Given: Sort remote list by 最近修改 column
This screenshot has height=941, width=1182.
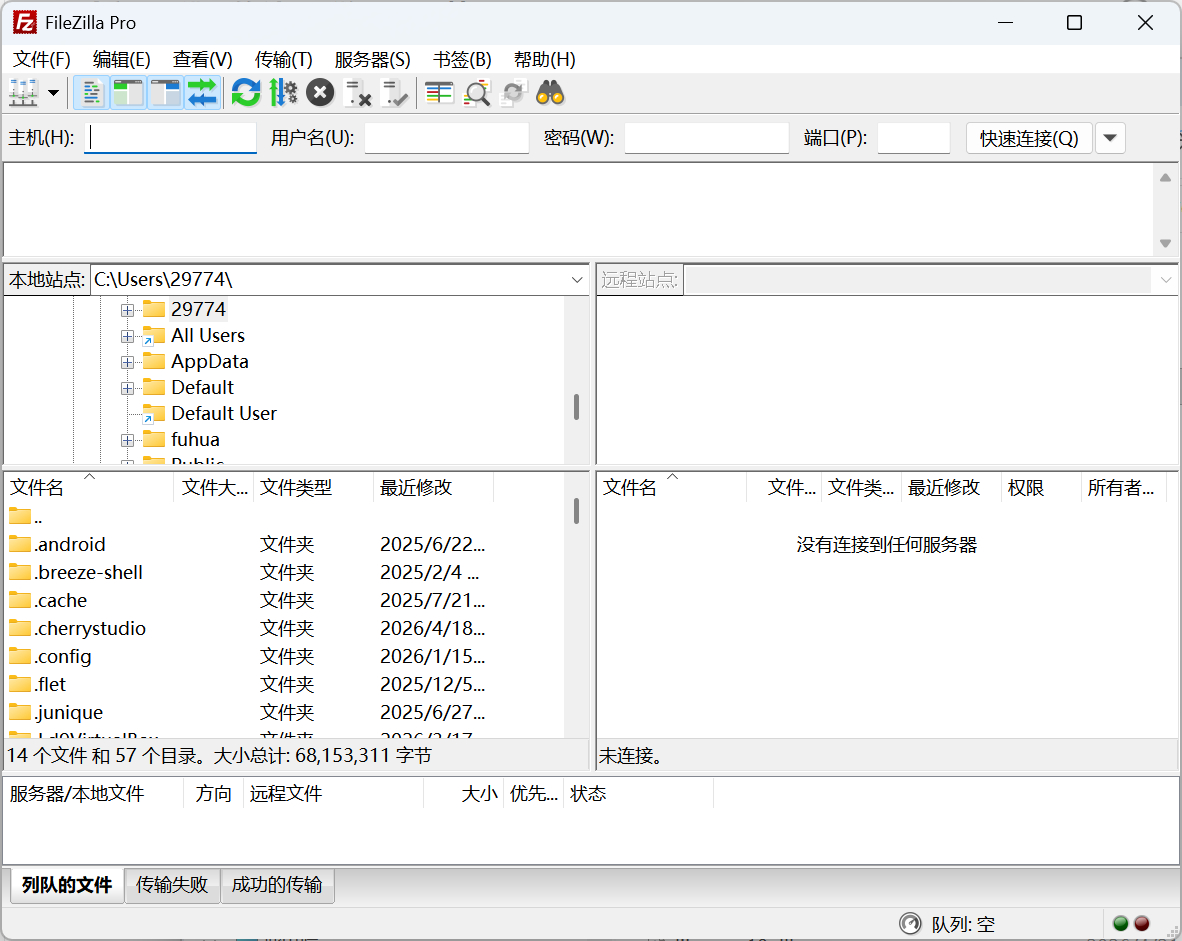Looking at the screenshot, I should tap(951, 487).
